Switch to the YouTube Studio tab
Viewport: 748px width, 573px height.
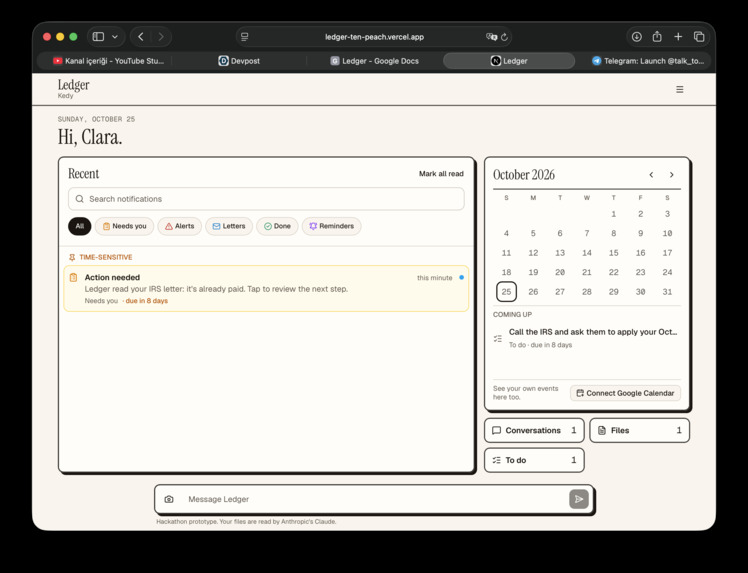tap(108, 61)
